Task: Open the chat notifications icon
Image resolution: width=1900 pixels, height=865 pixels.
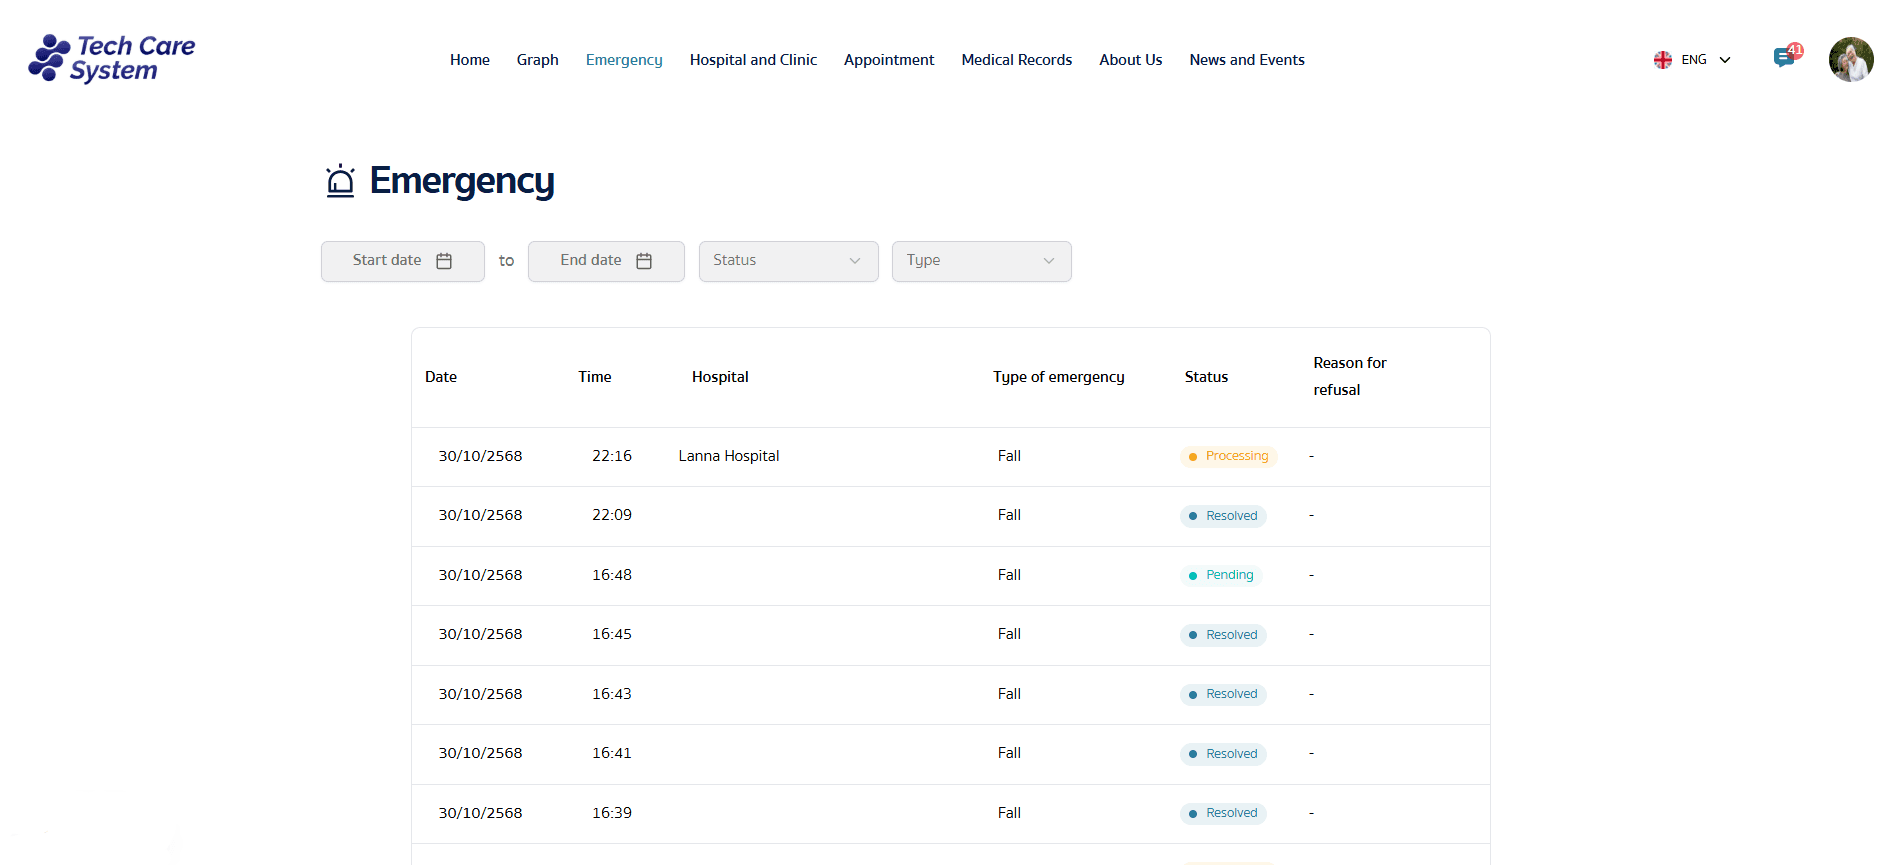Action: coord(1784,58)
